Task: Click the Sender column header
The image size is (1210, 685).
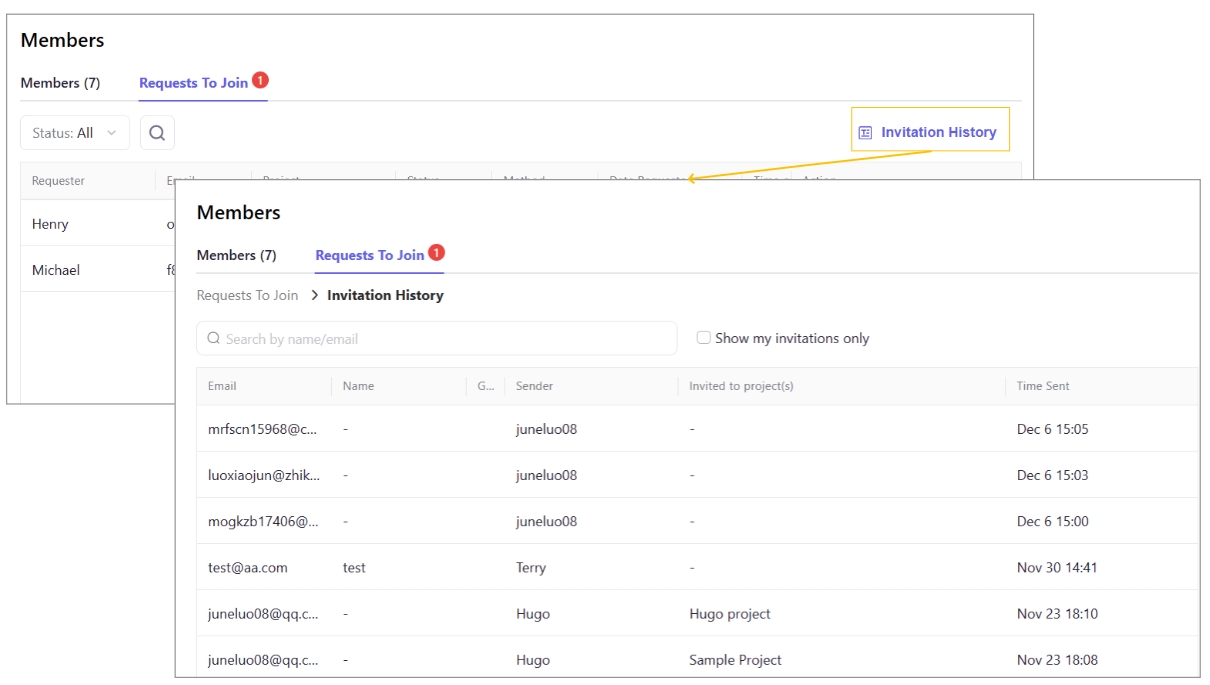Action: (534, 386)
